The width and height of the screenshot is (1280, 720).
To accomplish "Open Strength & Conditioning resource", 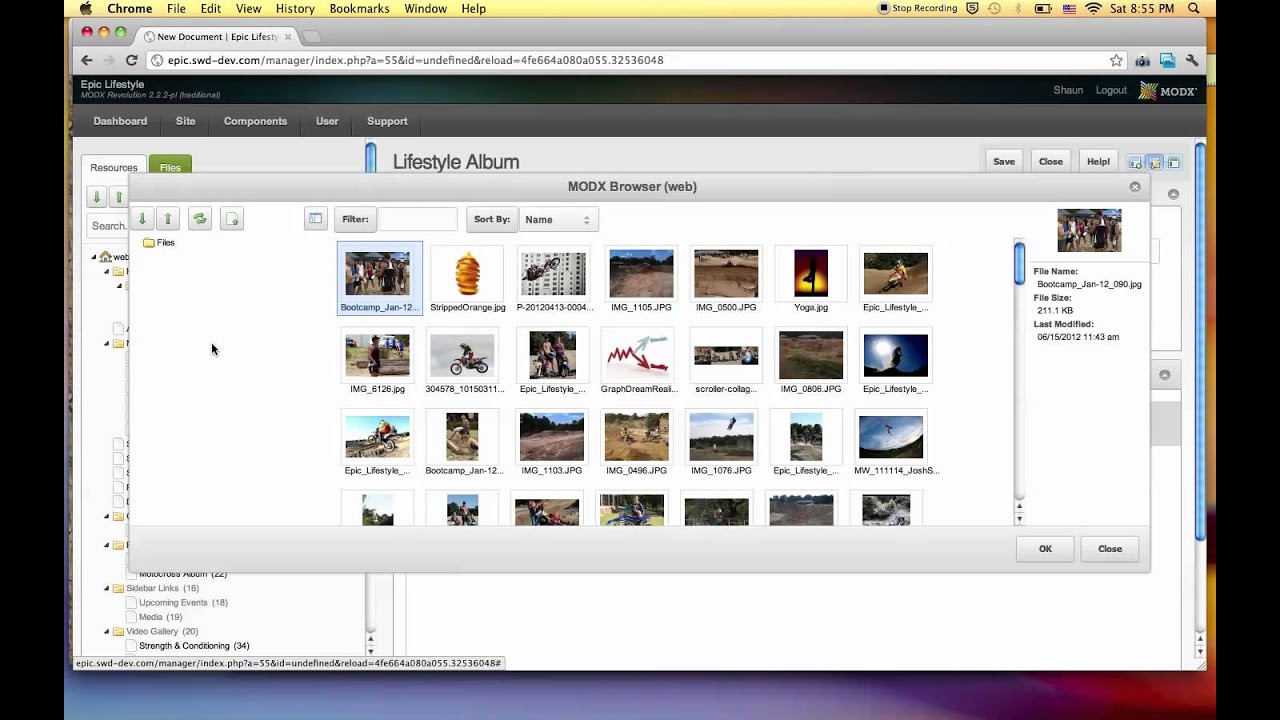I will coord(194,646).
